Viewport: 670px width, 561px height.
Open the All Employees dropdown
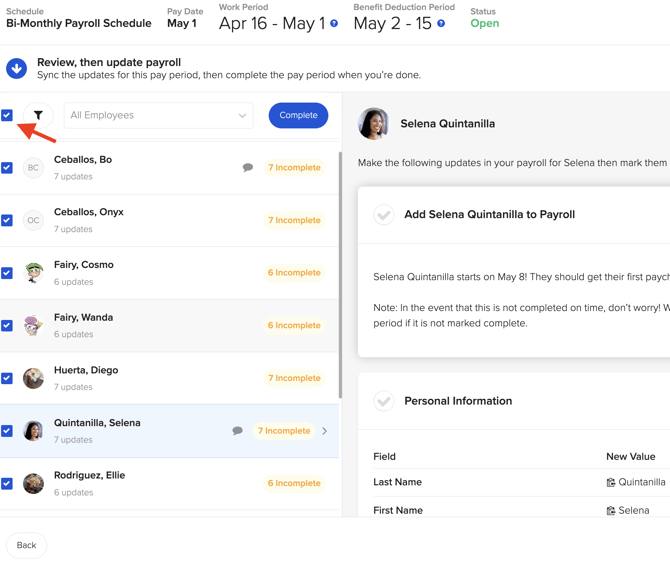coord(158,116)
